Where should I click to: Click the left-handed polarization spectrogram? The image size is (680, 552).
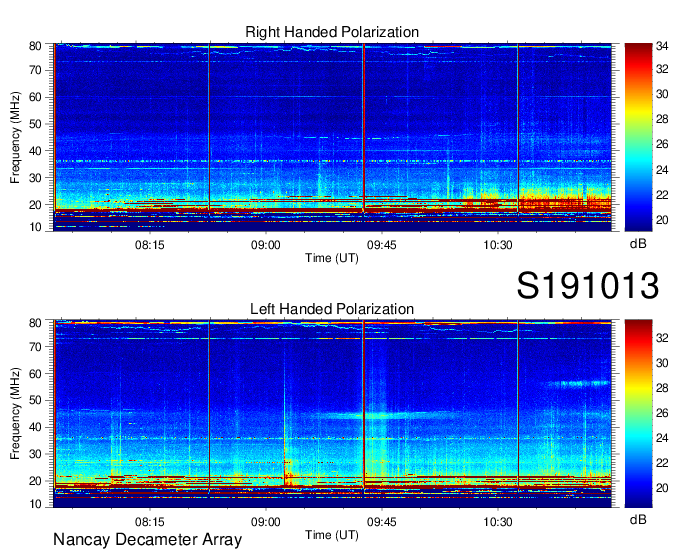pyautogui.click(x=333, y=414)
